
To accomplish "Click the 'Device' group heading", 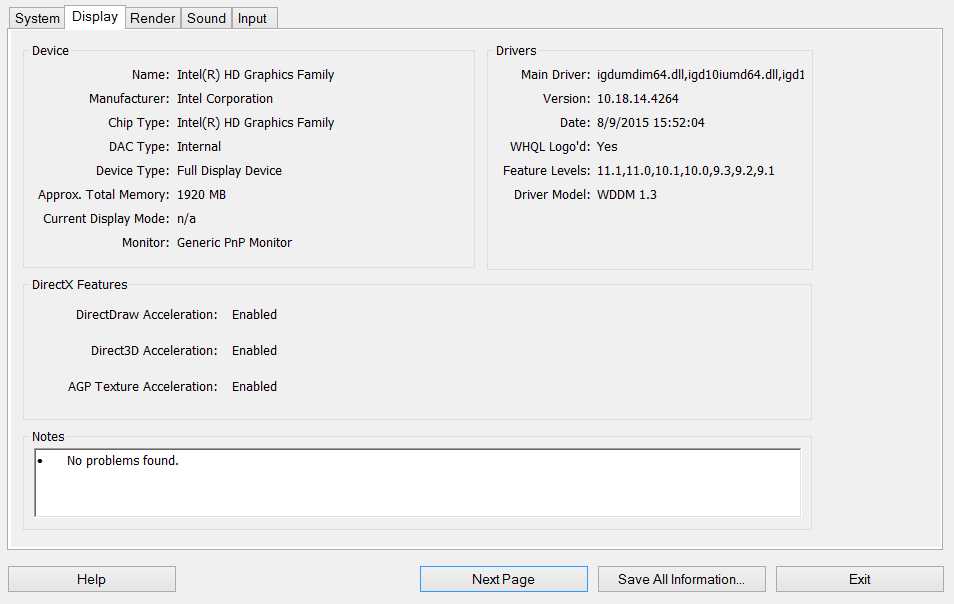I will click(x=50, y=50).
